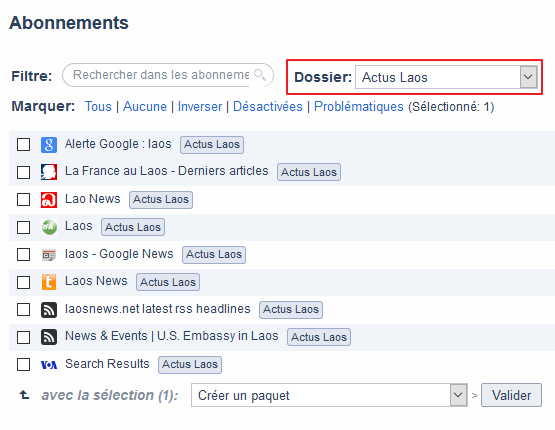The width and height of the screenshot is (555, 430).
Task: Mark all subscriptions with Tous
Action: pyautogui.click(x=98, y=107)
